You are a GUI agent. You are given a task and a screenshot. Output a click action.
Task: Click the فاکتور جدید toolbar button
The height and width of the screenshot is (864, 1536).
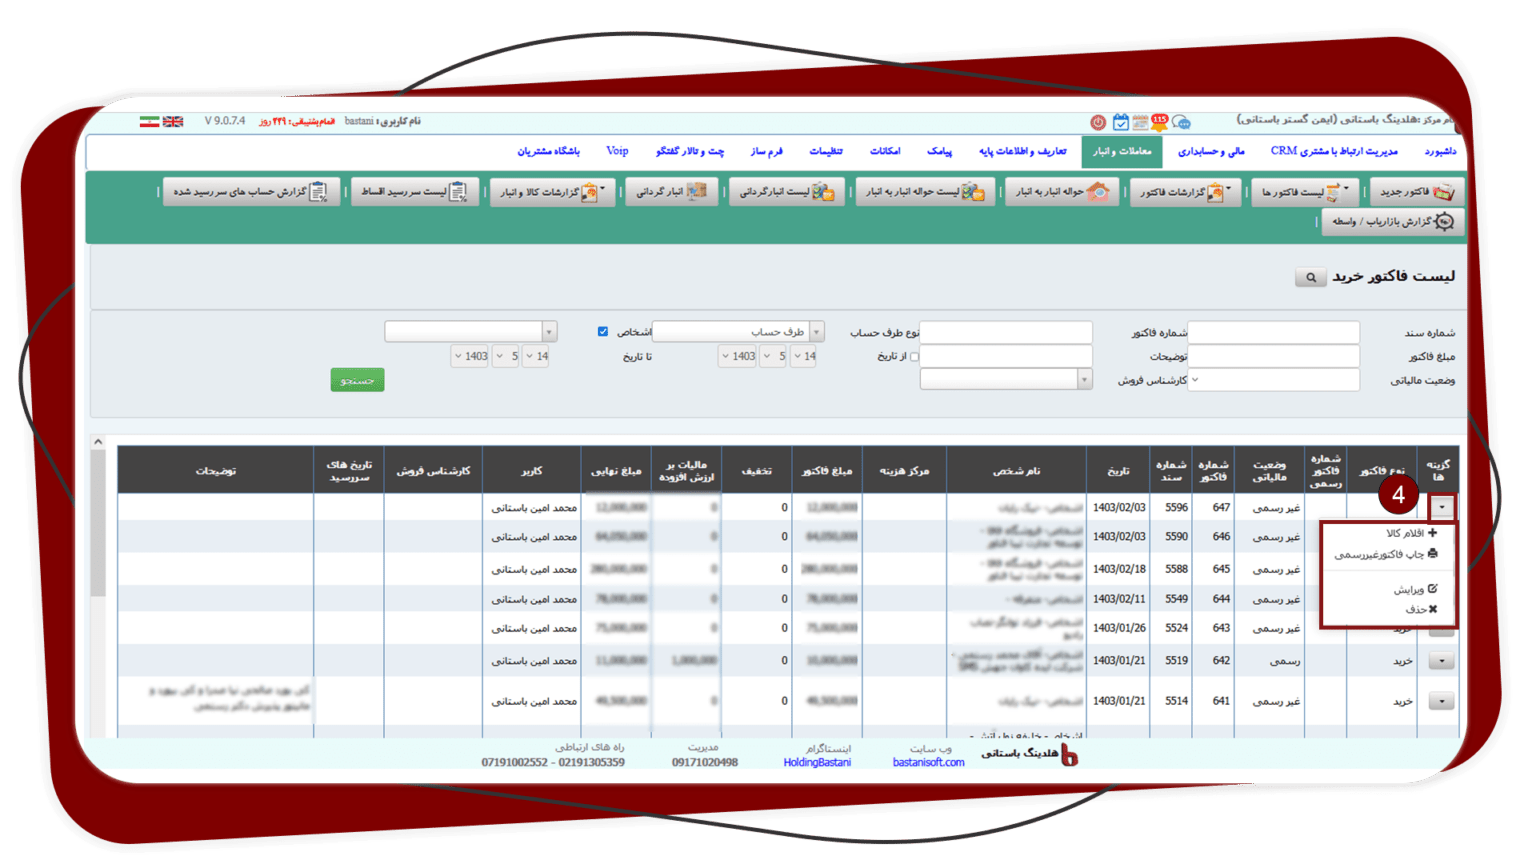[1416, 192]
